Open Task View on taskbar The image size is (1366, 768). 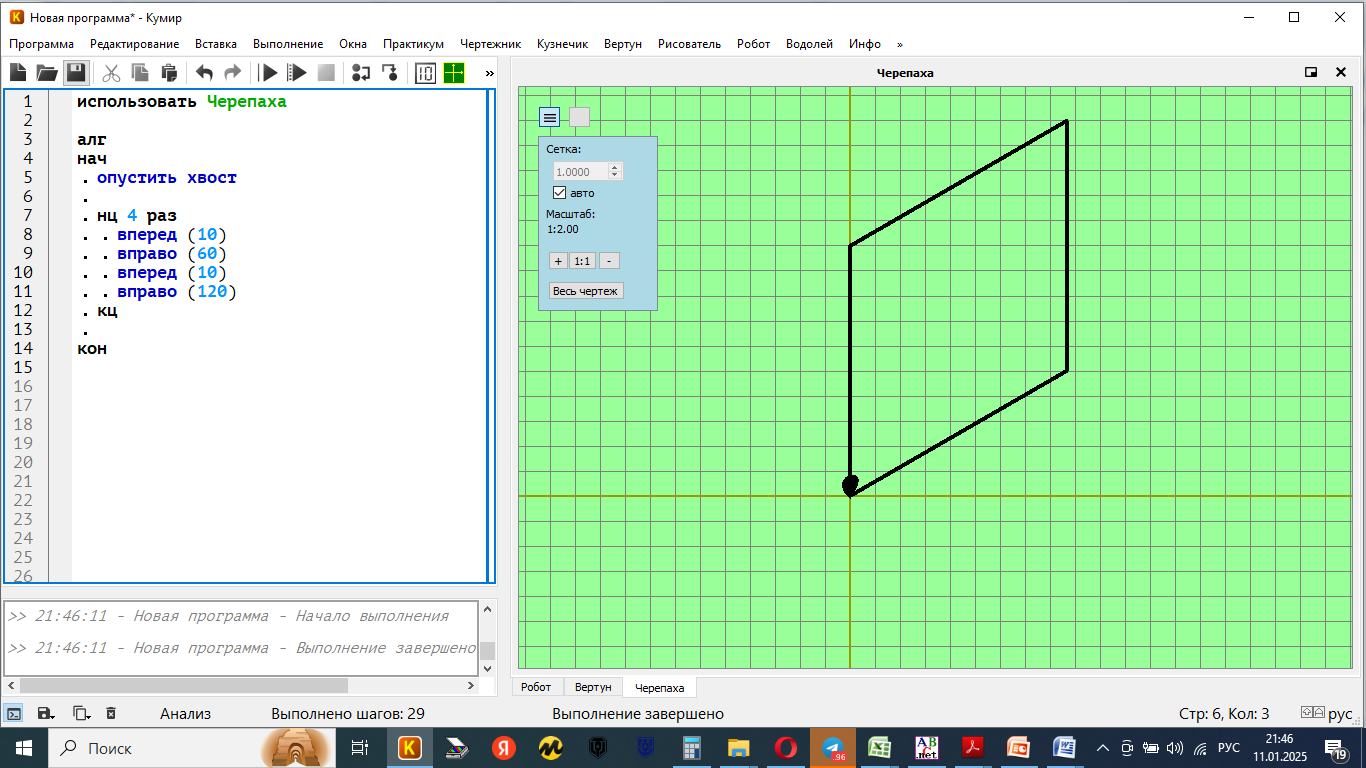360,748
